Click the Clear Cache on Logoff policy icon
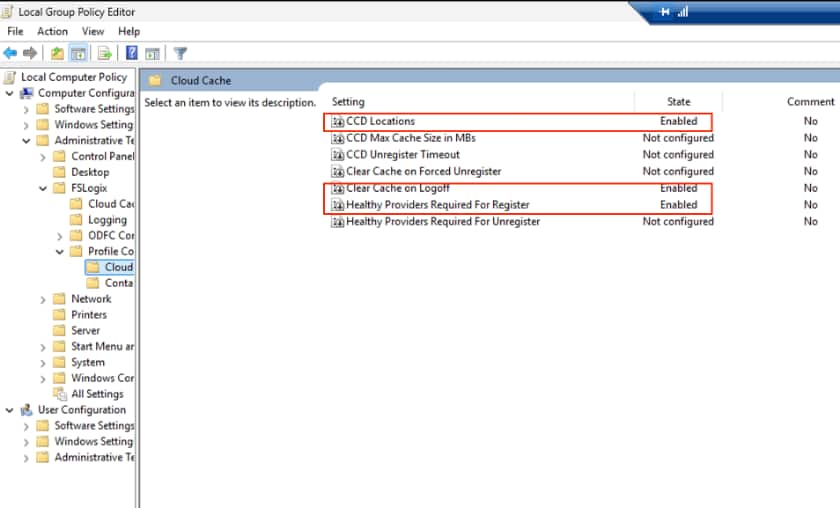 tap(338, 189)
